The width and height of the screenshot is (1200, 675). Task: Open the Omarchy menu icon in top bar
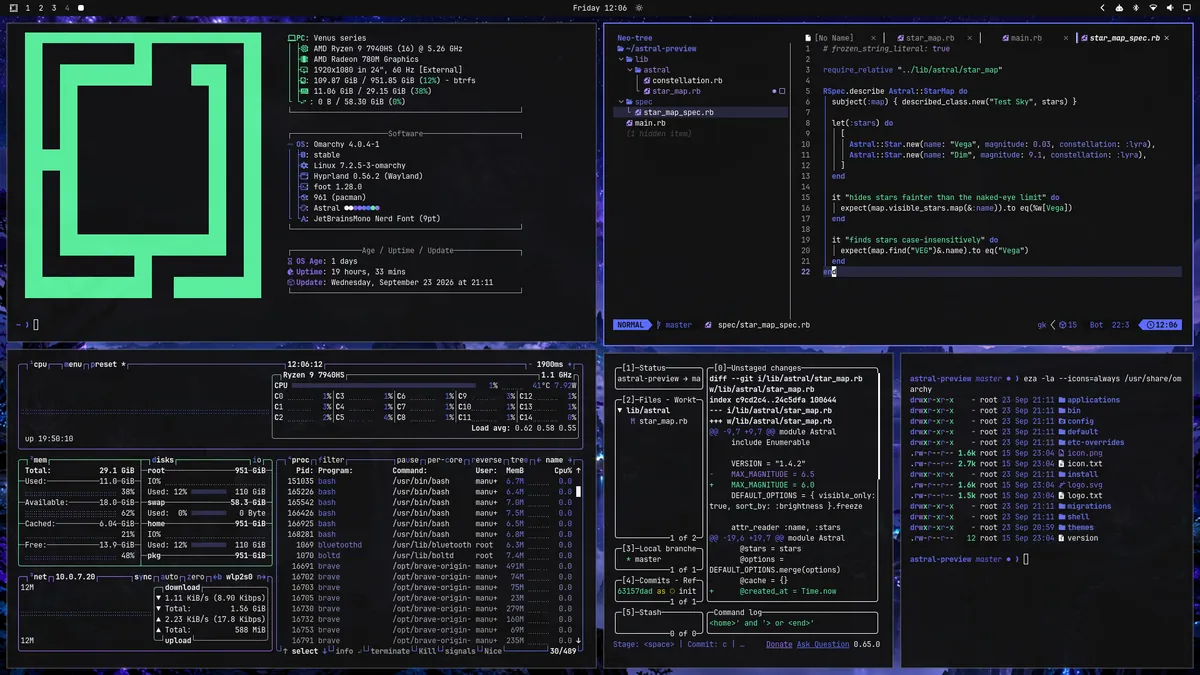click(x=12, y=8)
